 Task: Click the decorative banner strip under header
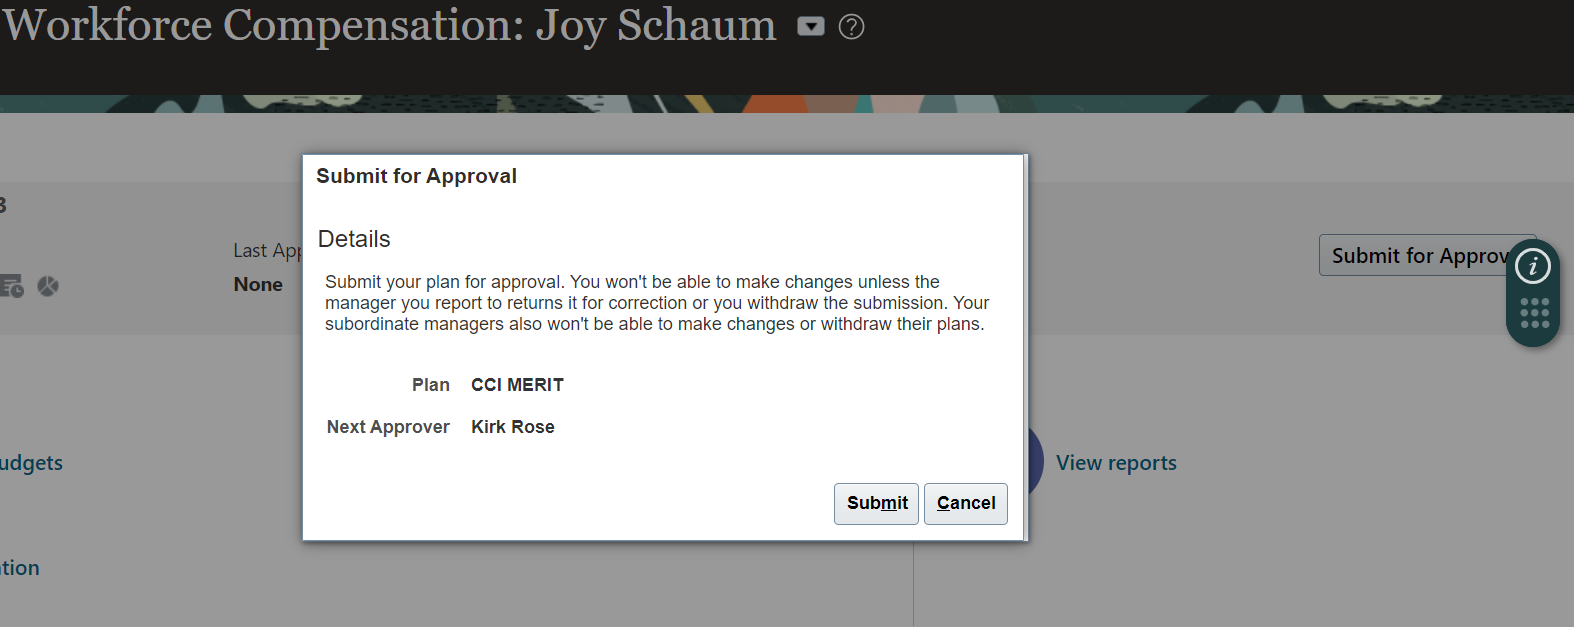[787, 104]
